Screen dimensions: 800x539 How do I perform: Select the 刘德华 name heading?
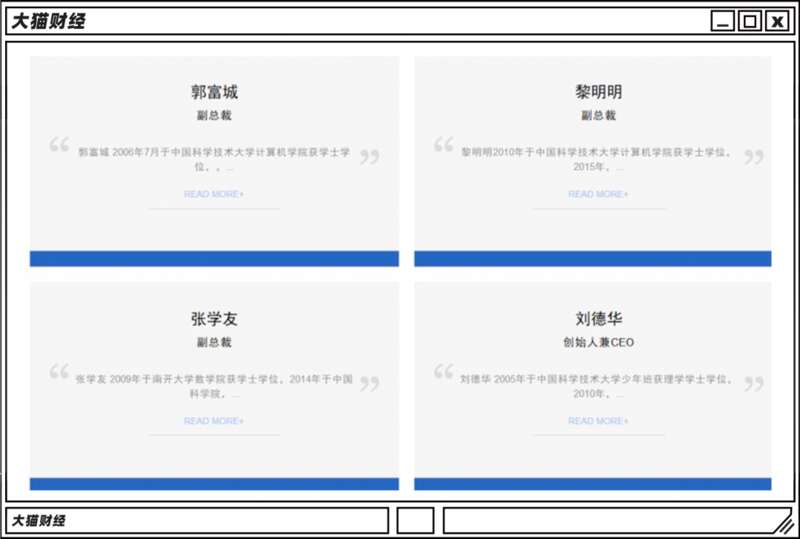point(598,318)
